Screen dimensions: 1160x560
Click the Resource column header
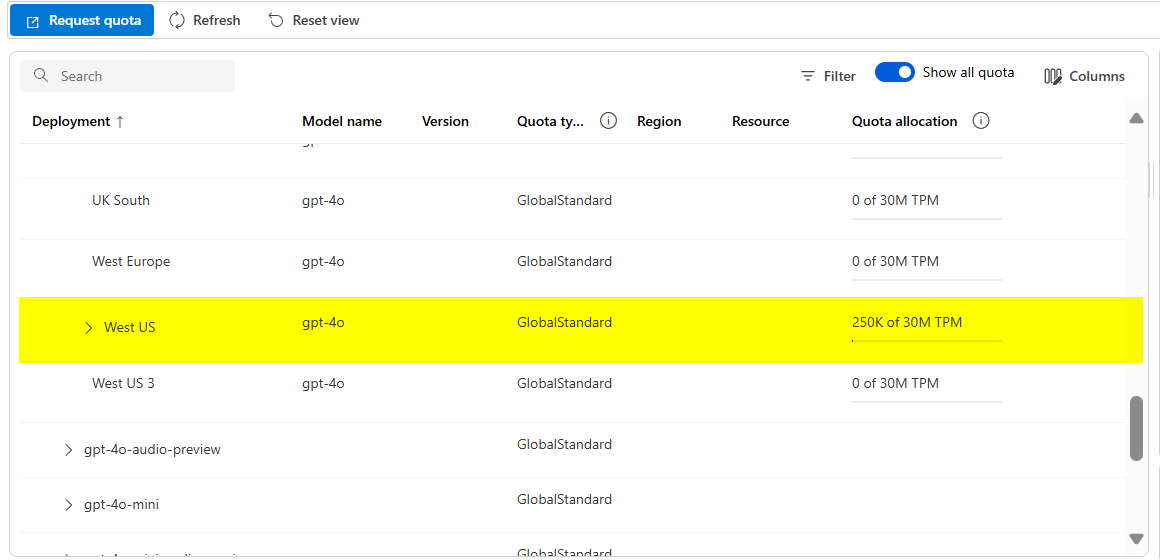coord(761,121)
